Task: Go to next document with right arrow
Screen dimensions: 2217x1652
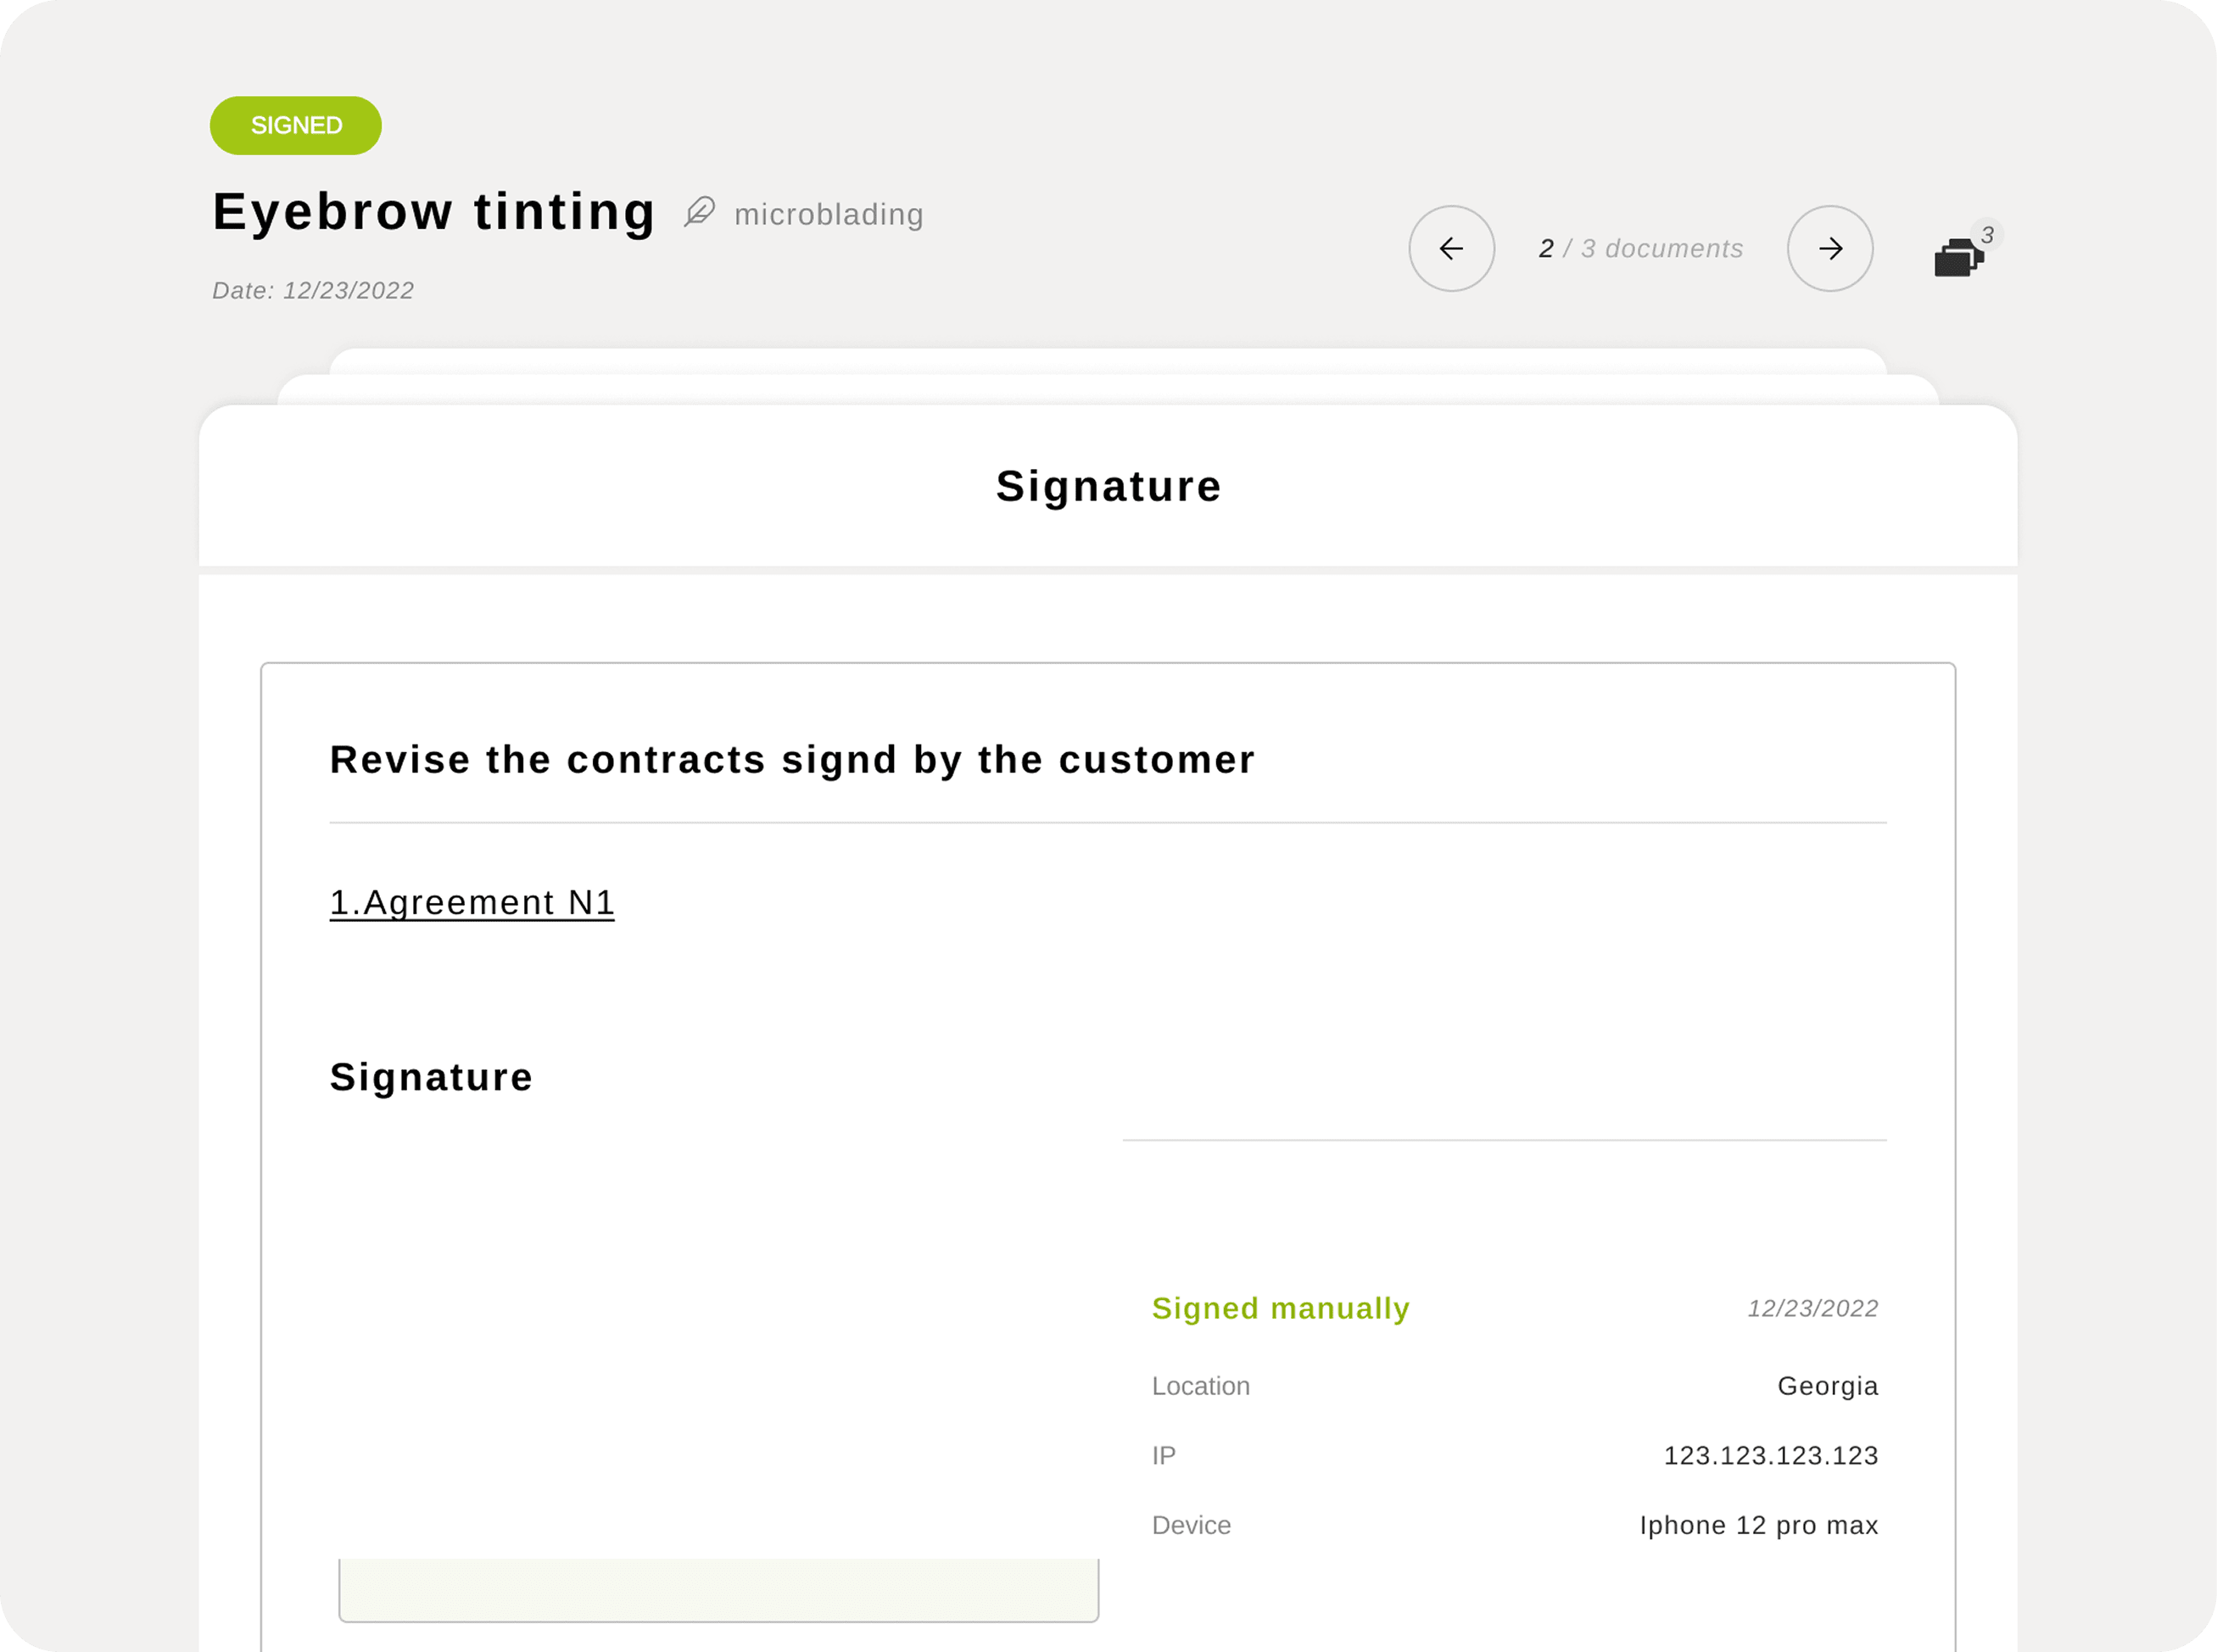Action: pyautogui.click(x=1829, y=248)
